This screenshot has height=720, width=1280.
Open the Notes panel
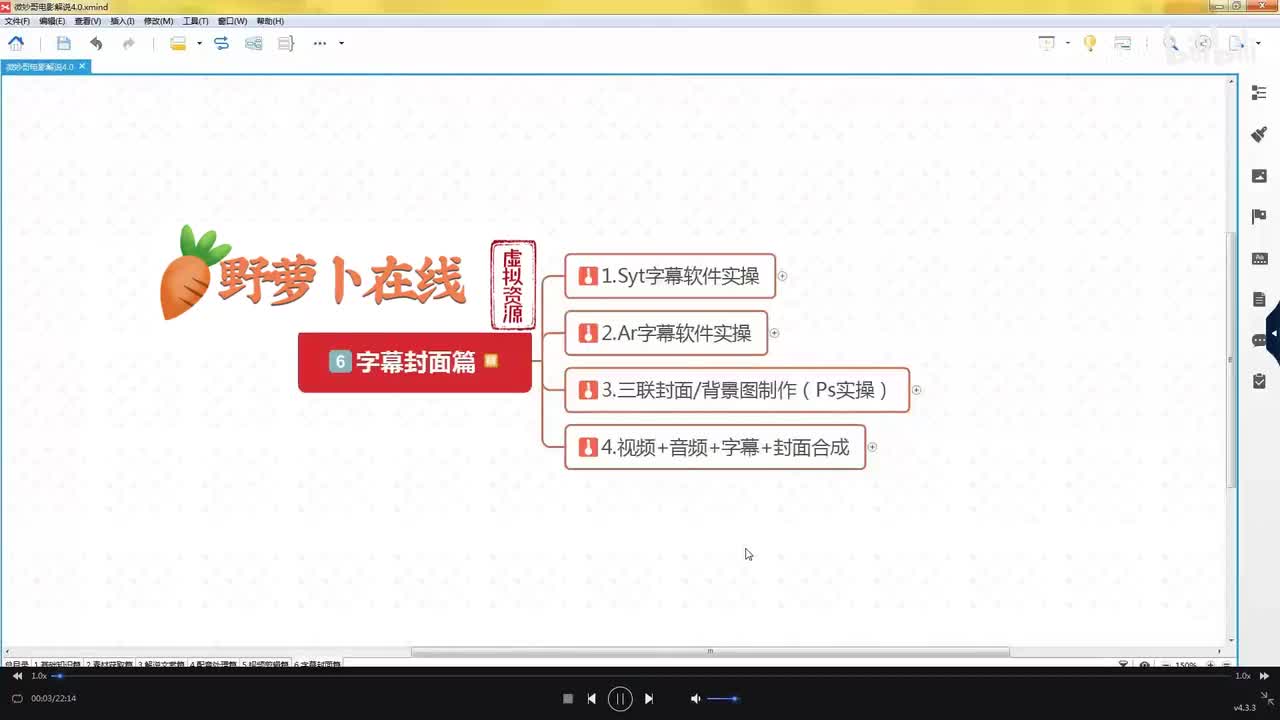pos(1259,299)
